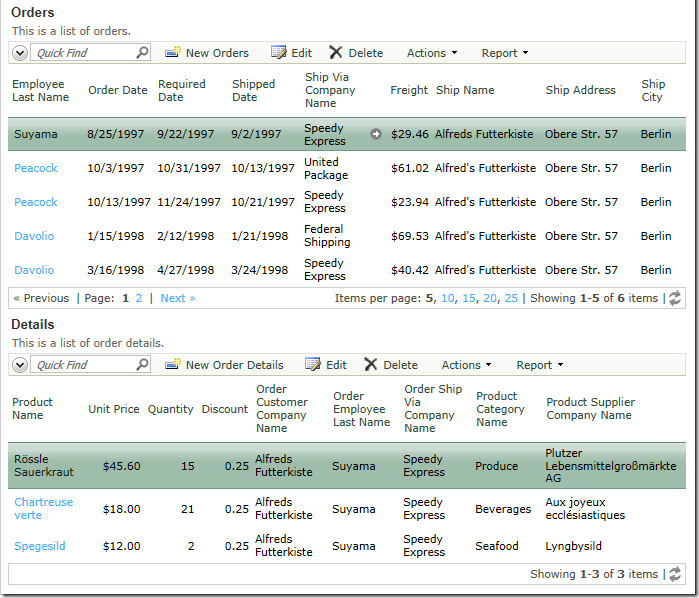Sort Details by Discount header
Viewport: 699px width, 598px height.
coord(224,409)
